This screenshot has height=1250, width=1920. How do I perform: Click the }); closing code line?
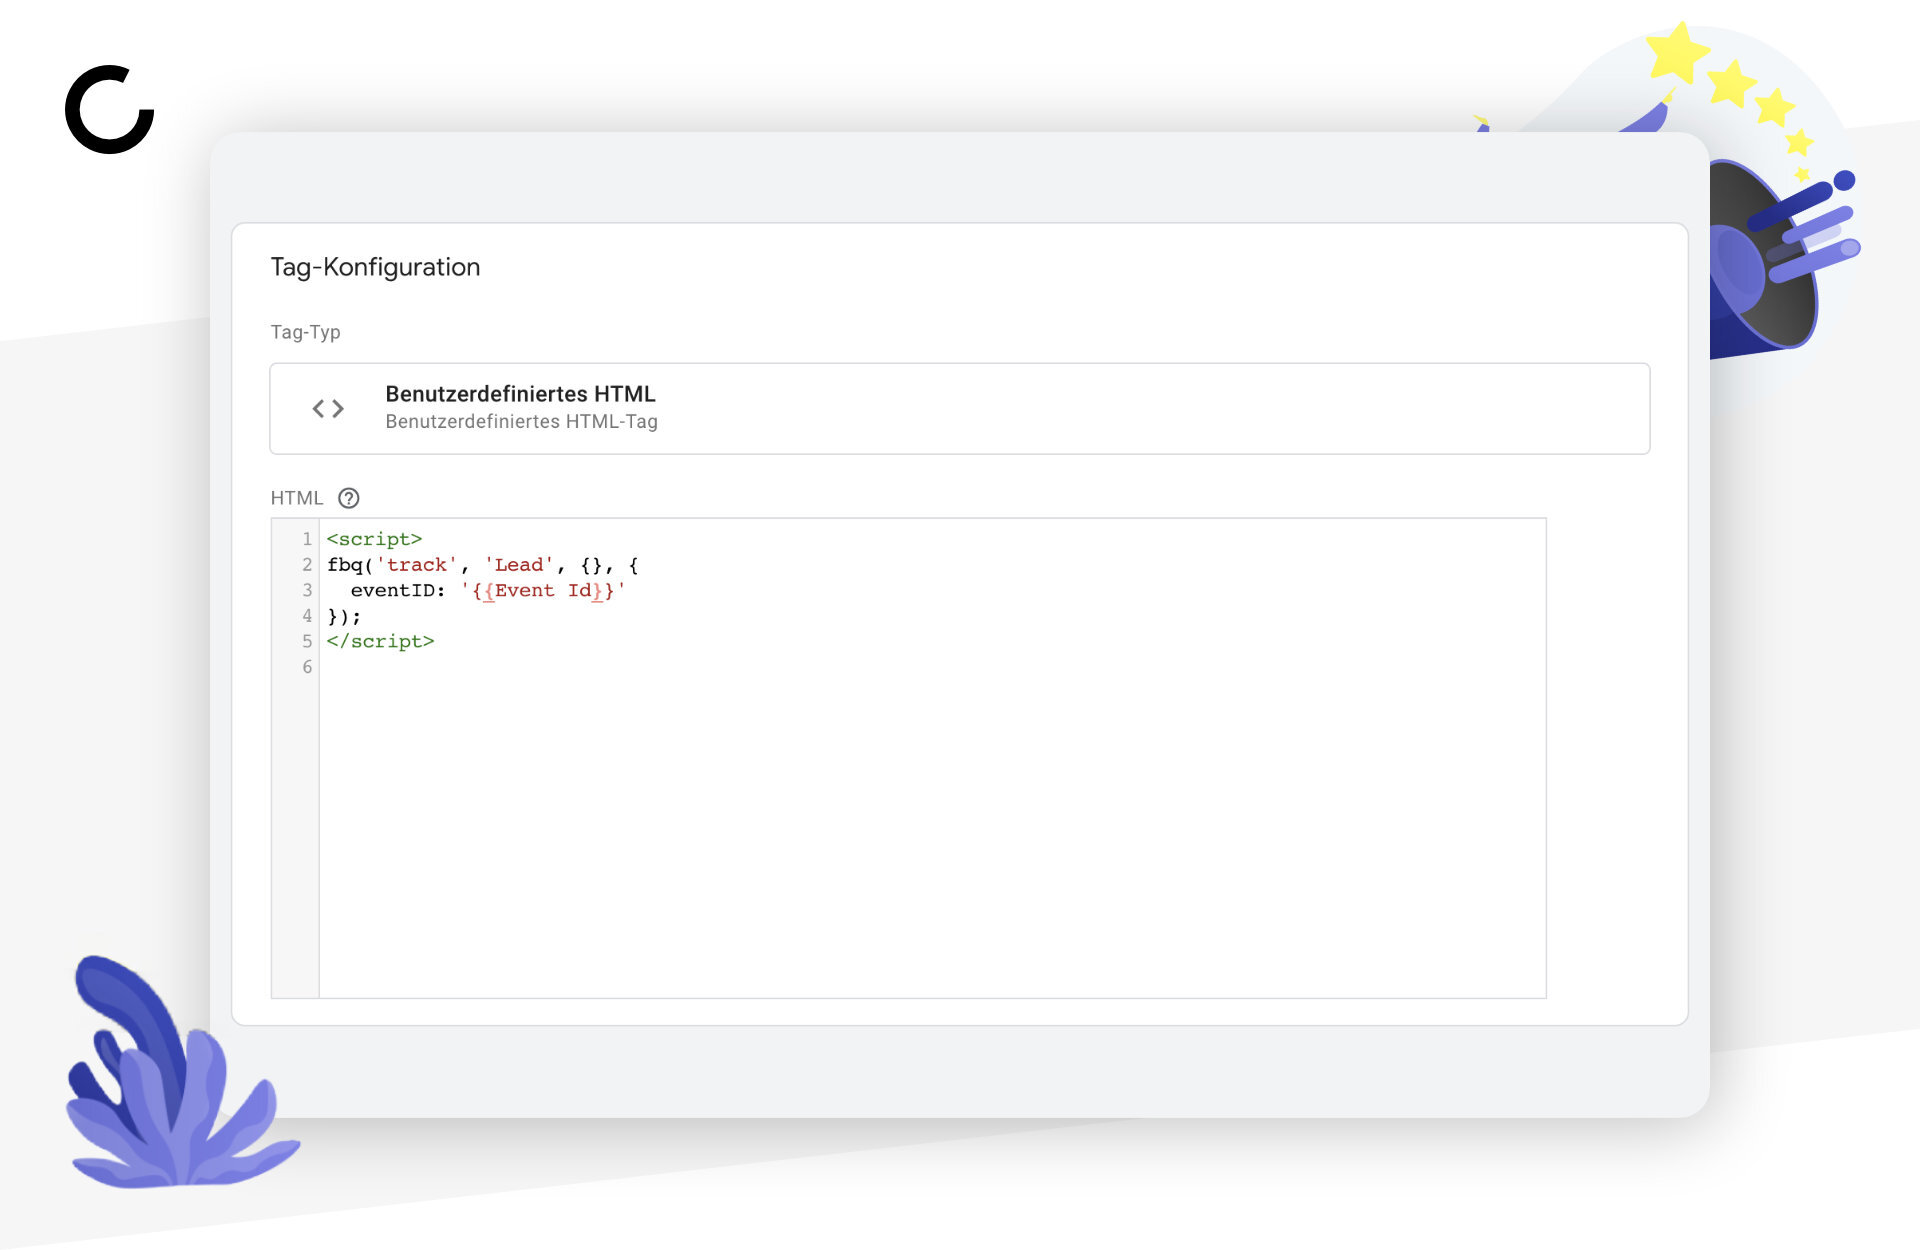point(344,616)
